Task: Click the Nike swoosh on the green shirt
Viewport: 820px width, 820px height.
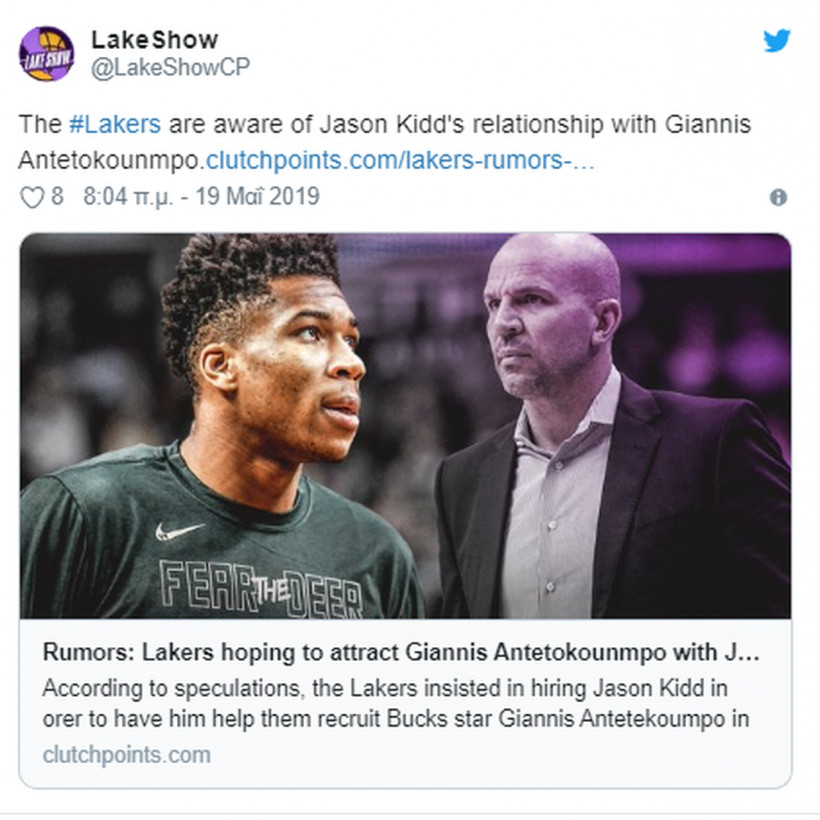Action: 178,531
